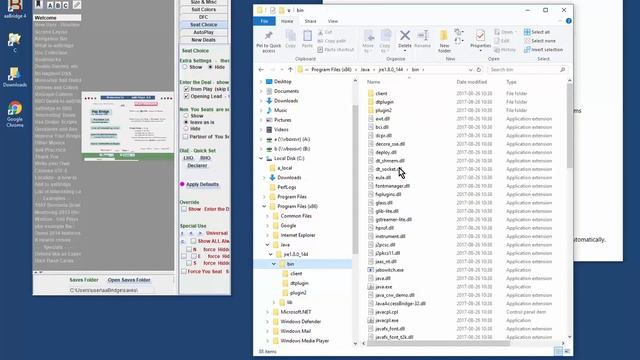This screenshot has width=640, height=360.
Task: Click the Select all icon
Action: pyautogui.click(x=527, y=32)
